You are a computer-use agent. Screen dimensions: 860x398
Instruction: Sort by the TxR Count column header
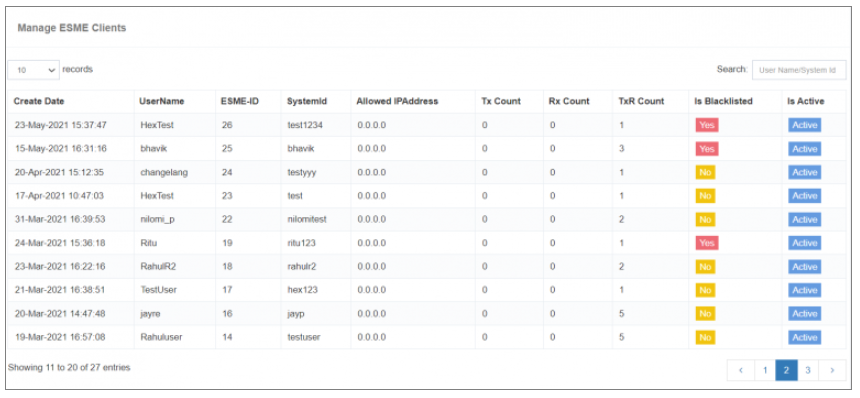641,101
